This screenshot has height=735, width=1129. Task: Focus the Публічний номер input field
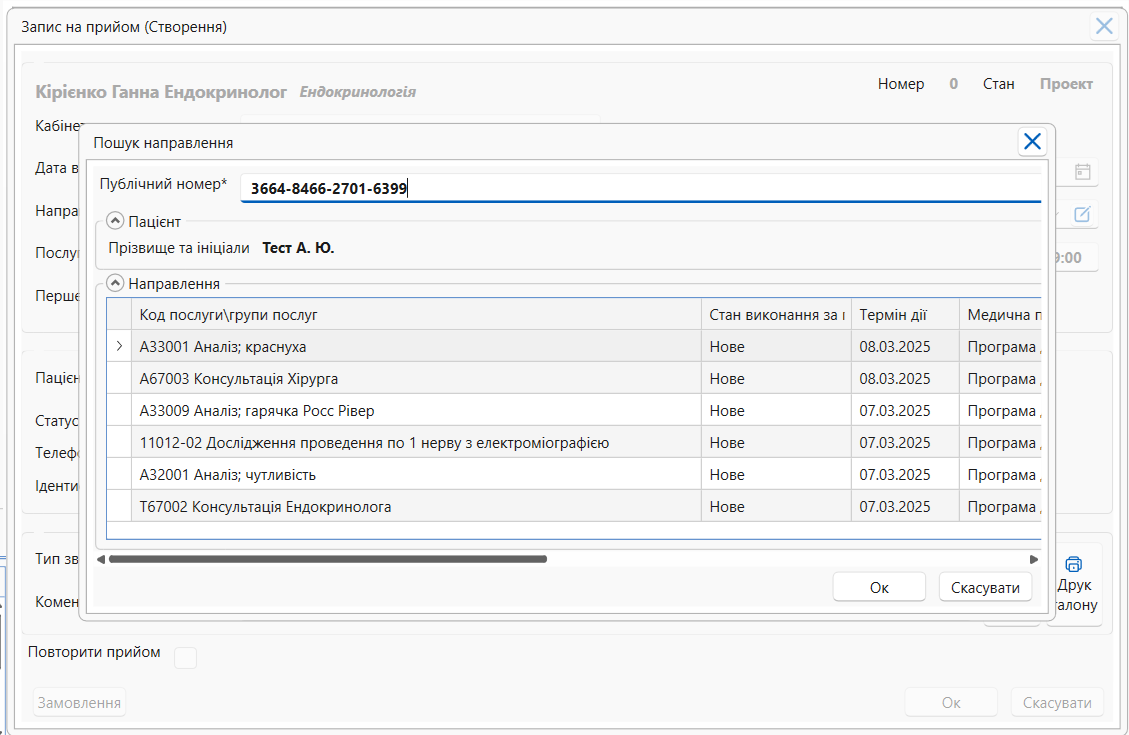(x=641, y=189)
